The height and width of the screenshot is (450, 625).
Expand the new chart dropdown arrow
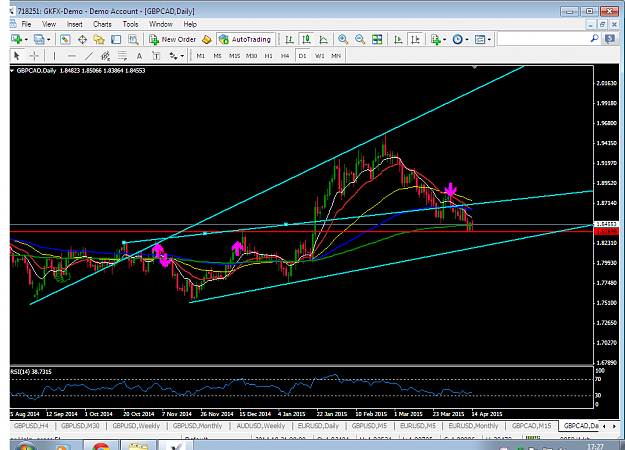tap(26, 39)
